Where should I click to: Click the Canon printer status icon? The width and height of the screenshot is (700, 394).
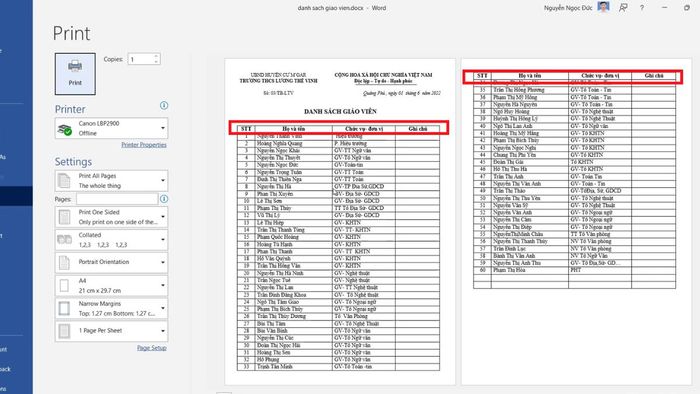pos(65,129)
